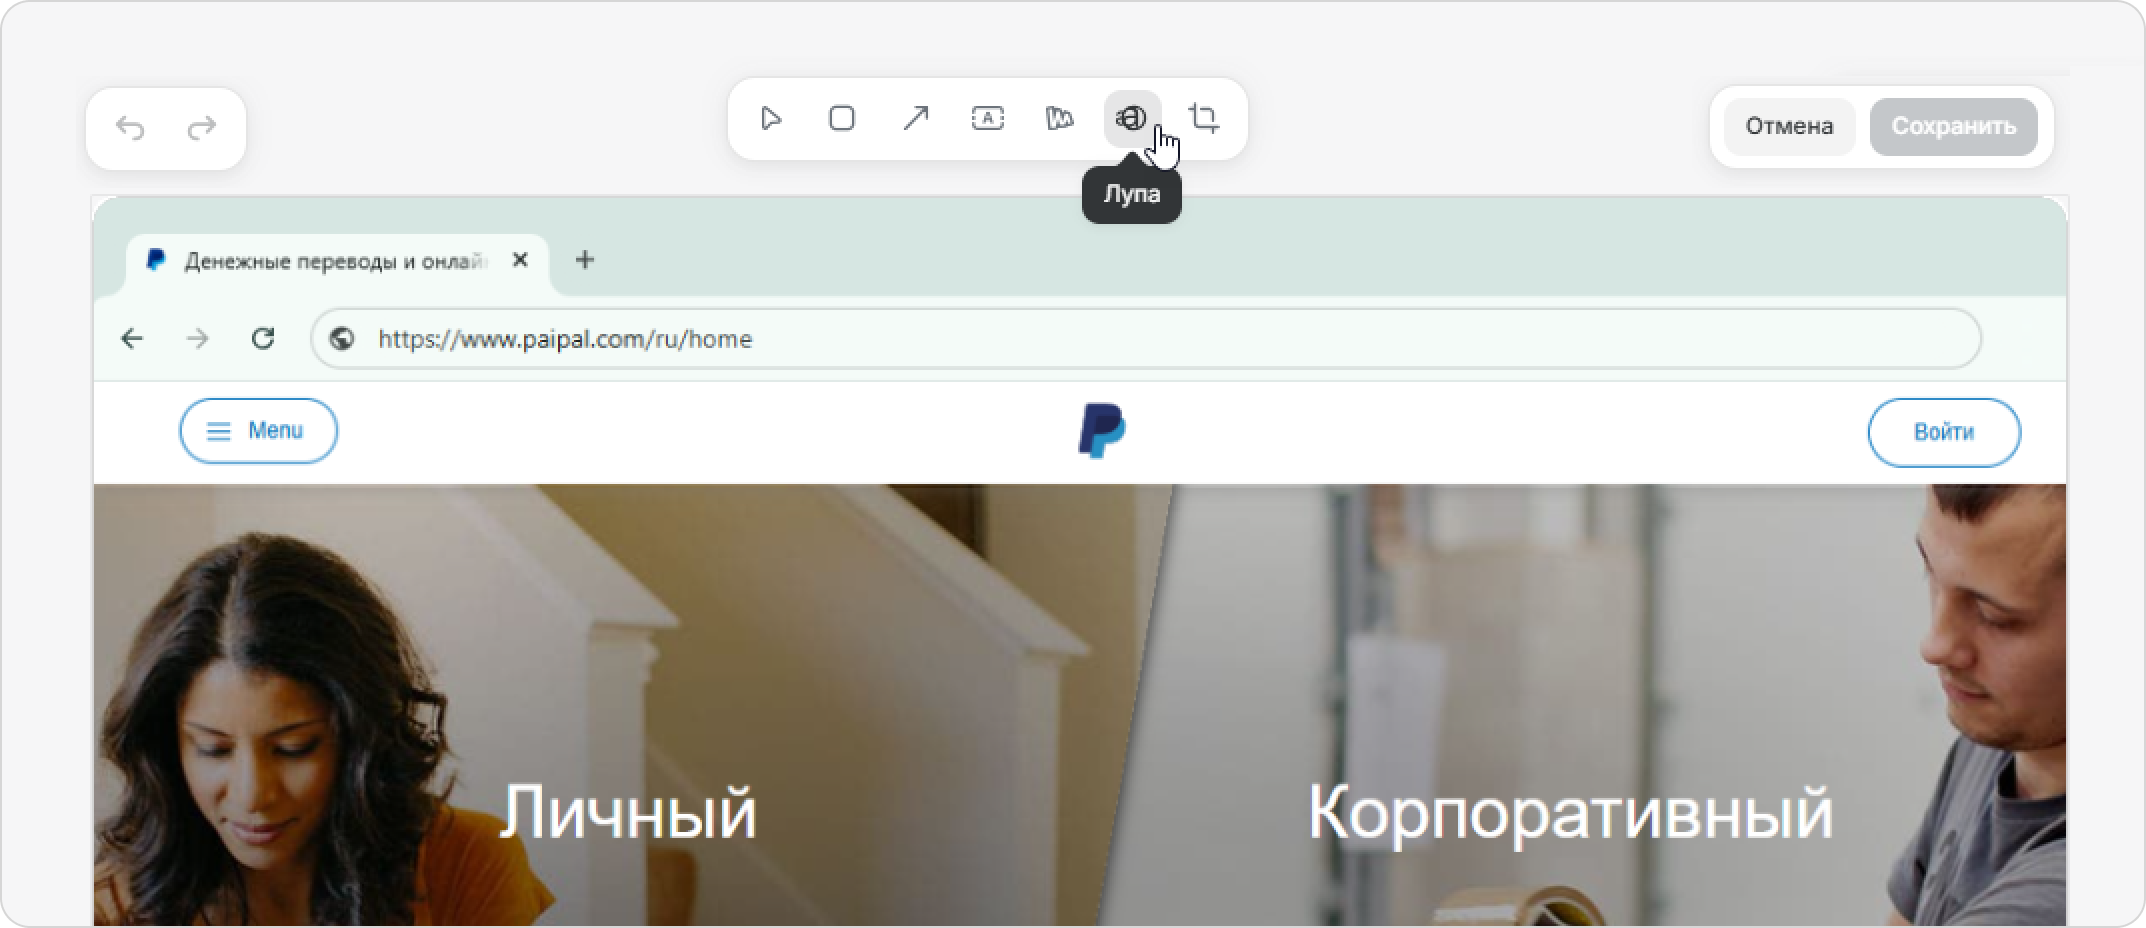Select the cursor pointer tool
2146x928 pixels.
tap(770, 119)
